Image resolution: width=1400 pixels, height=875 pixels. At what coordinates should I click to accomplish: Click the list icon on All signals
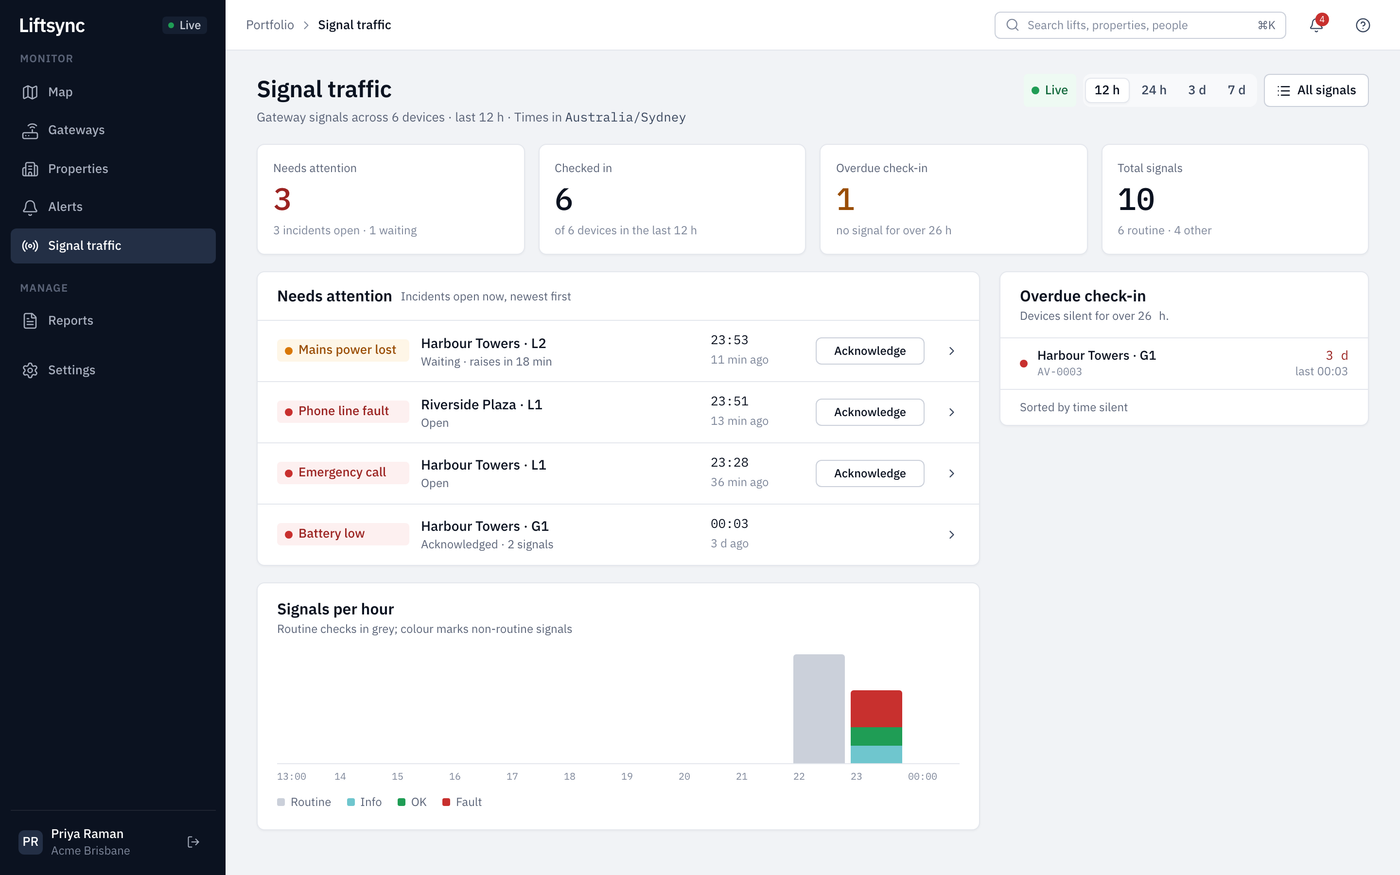pos(1284,91)
